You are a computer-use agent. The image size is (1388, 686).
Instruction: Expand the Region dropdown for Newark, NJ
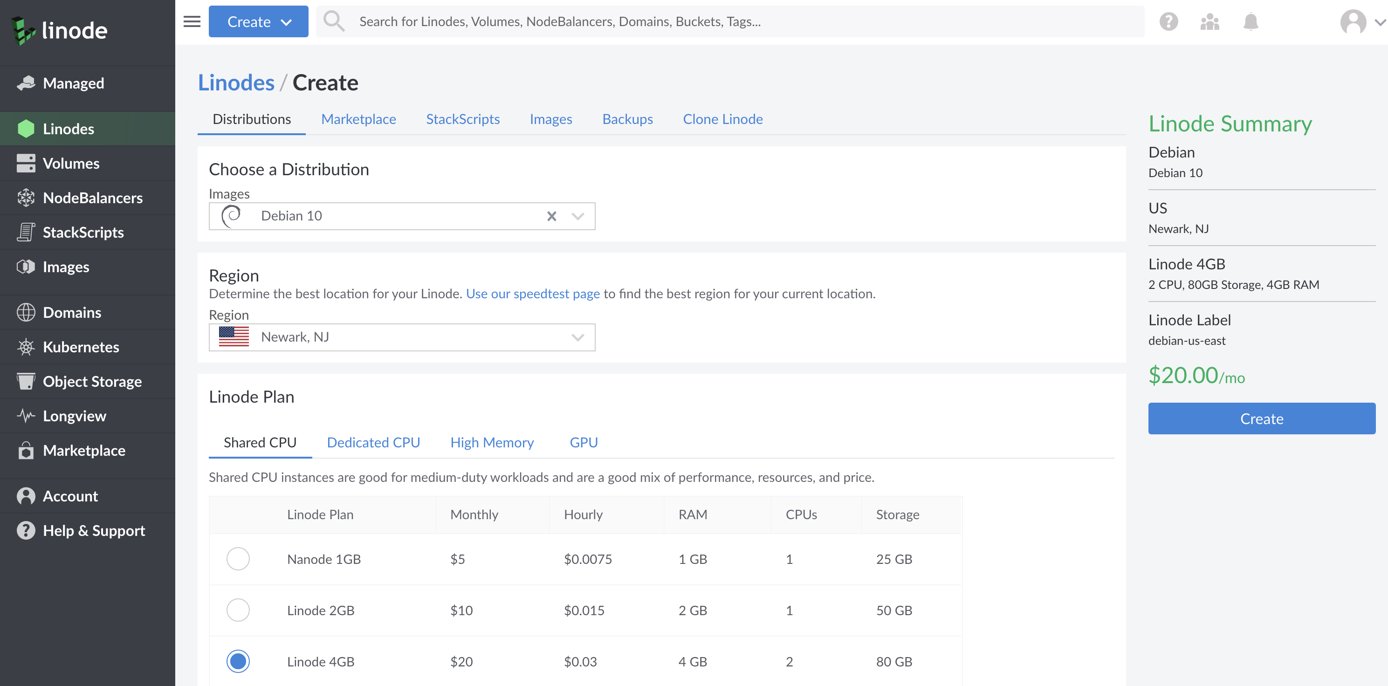point(577,337)
